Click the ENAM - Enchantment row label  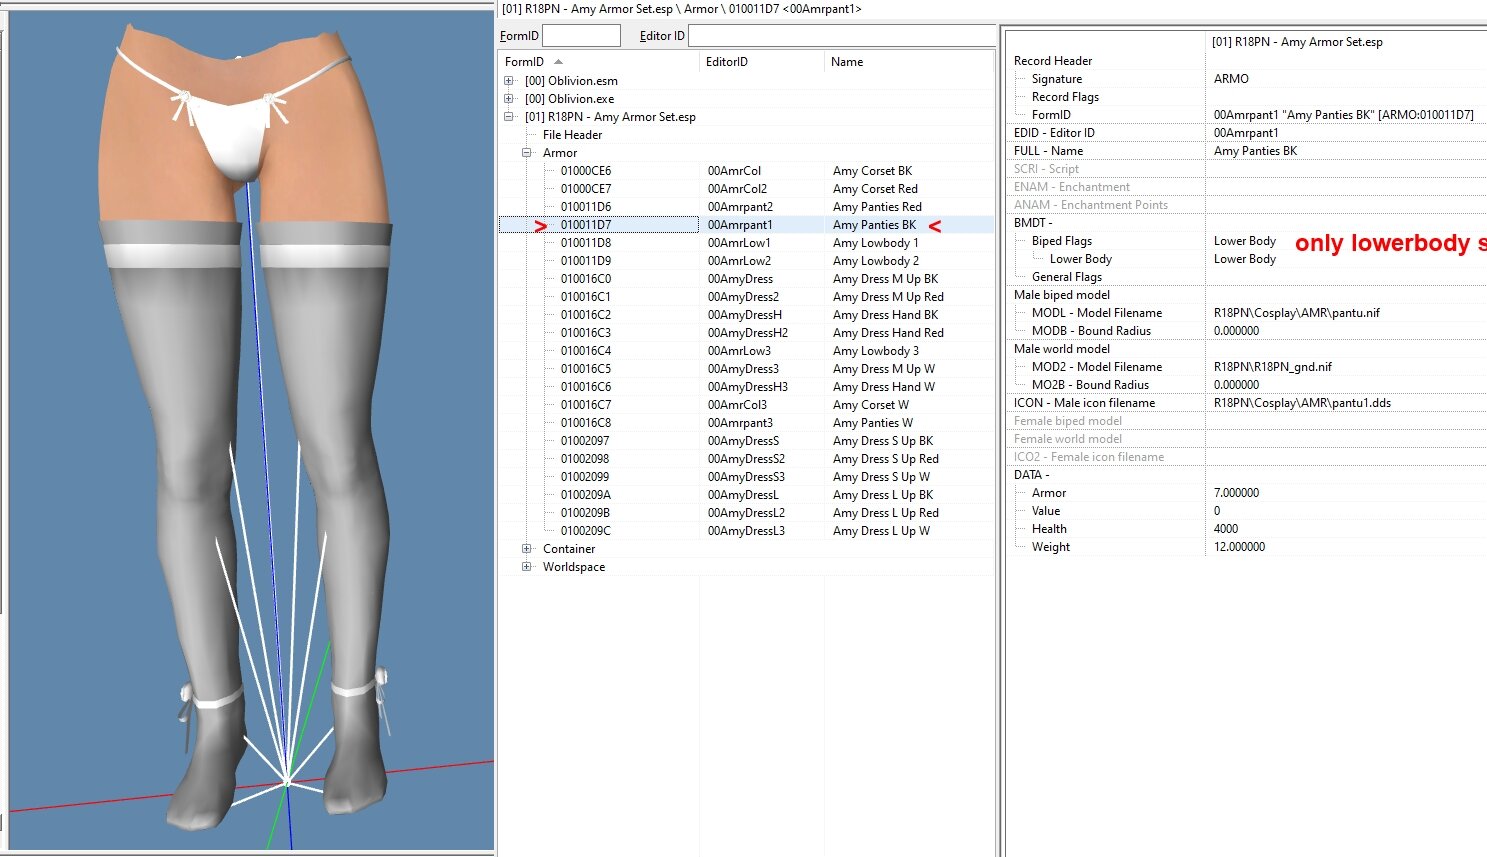point(1071,187)
